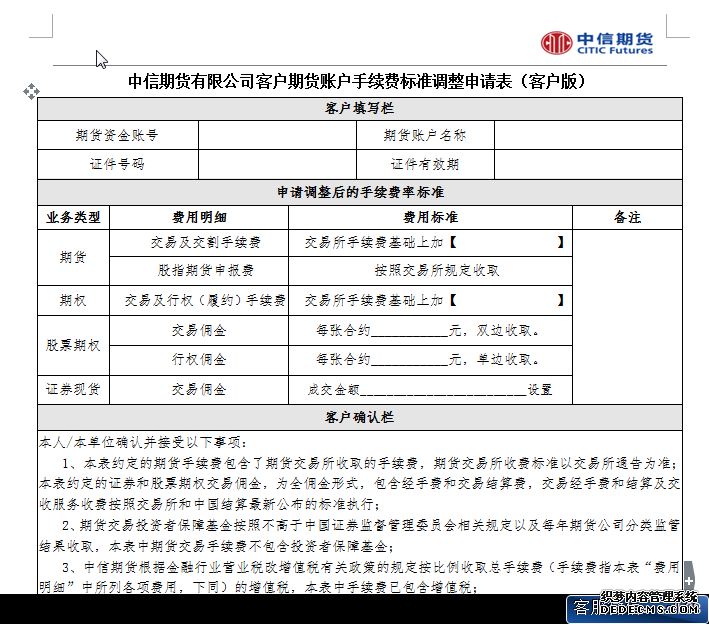The image size is (709, 624).
Task: Click the paragraph starting 1、本表约定的期货手续费
Action: (x=360, y=483)
